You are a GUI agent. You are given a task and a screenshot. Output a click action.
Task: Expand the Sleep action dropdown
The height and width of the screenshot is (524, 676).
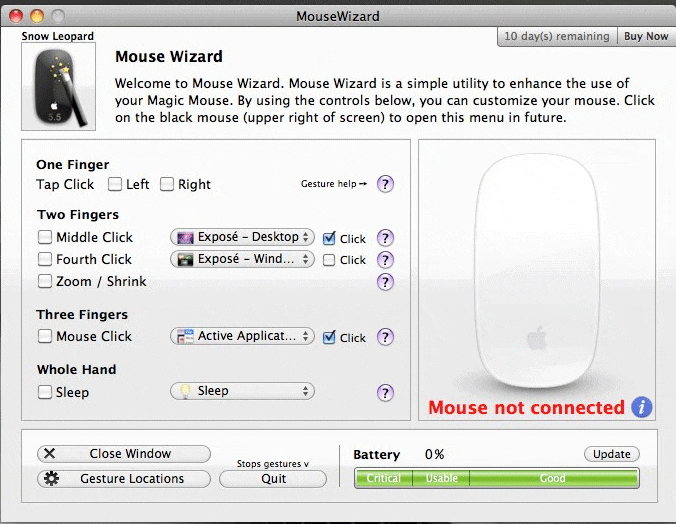pyautogui.click(x=242, y=392)
